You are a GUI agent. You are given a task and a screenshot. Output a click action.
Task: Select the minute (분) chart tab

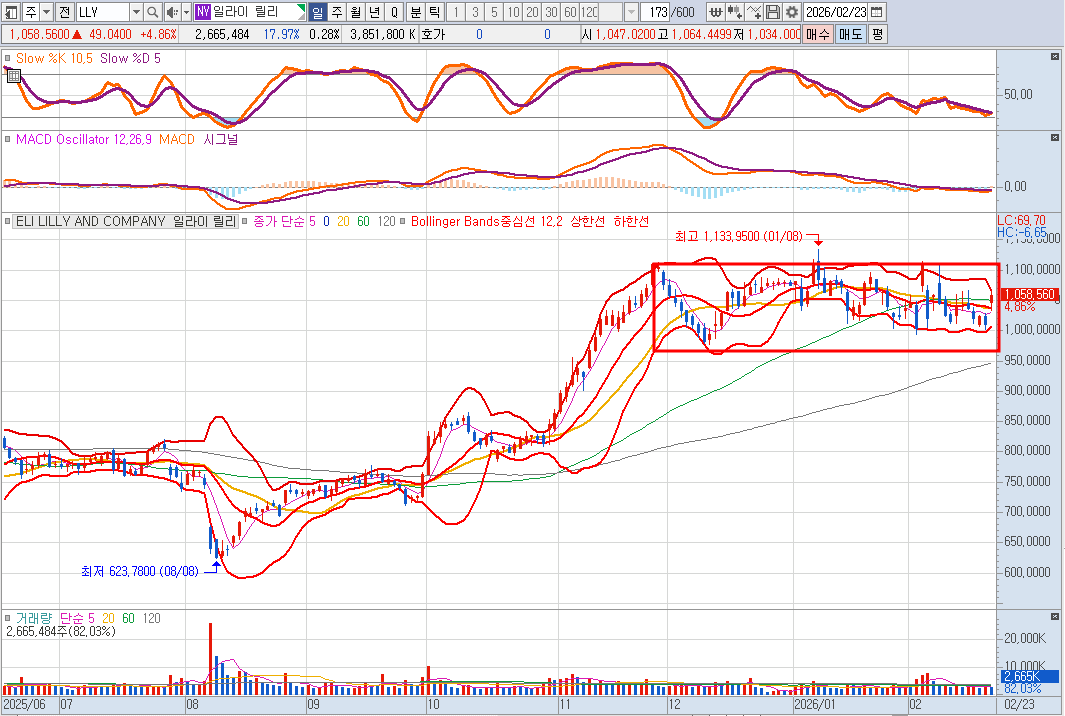coord(414,12)
